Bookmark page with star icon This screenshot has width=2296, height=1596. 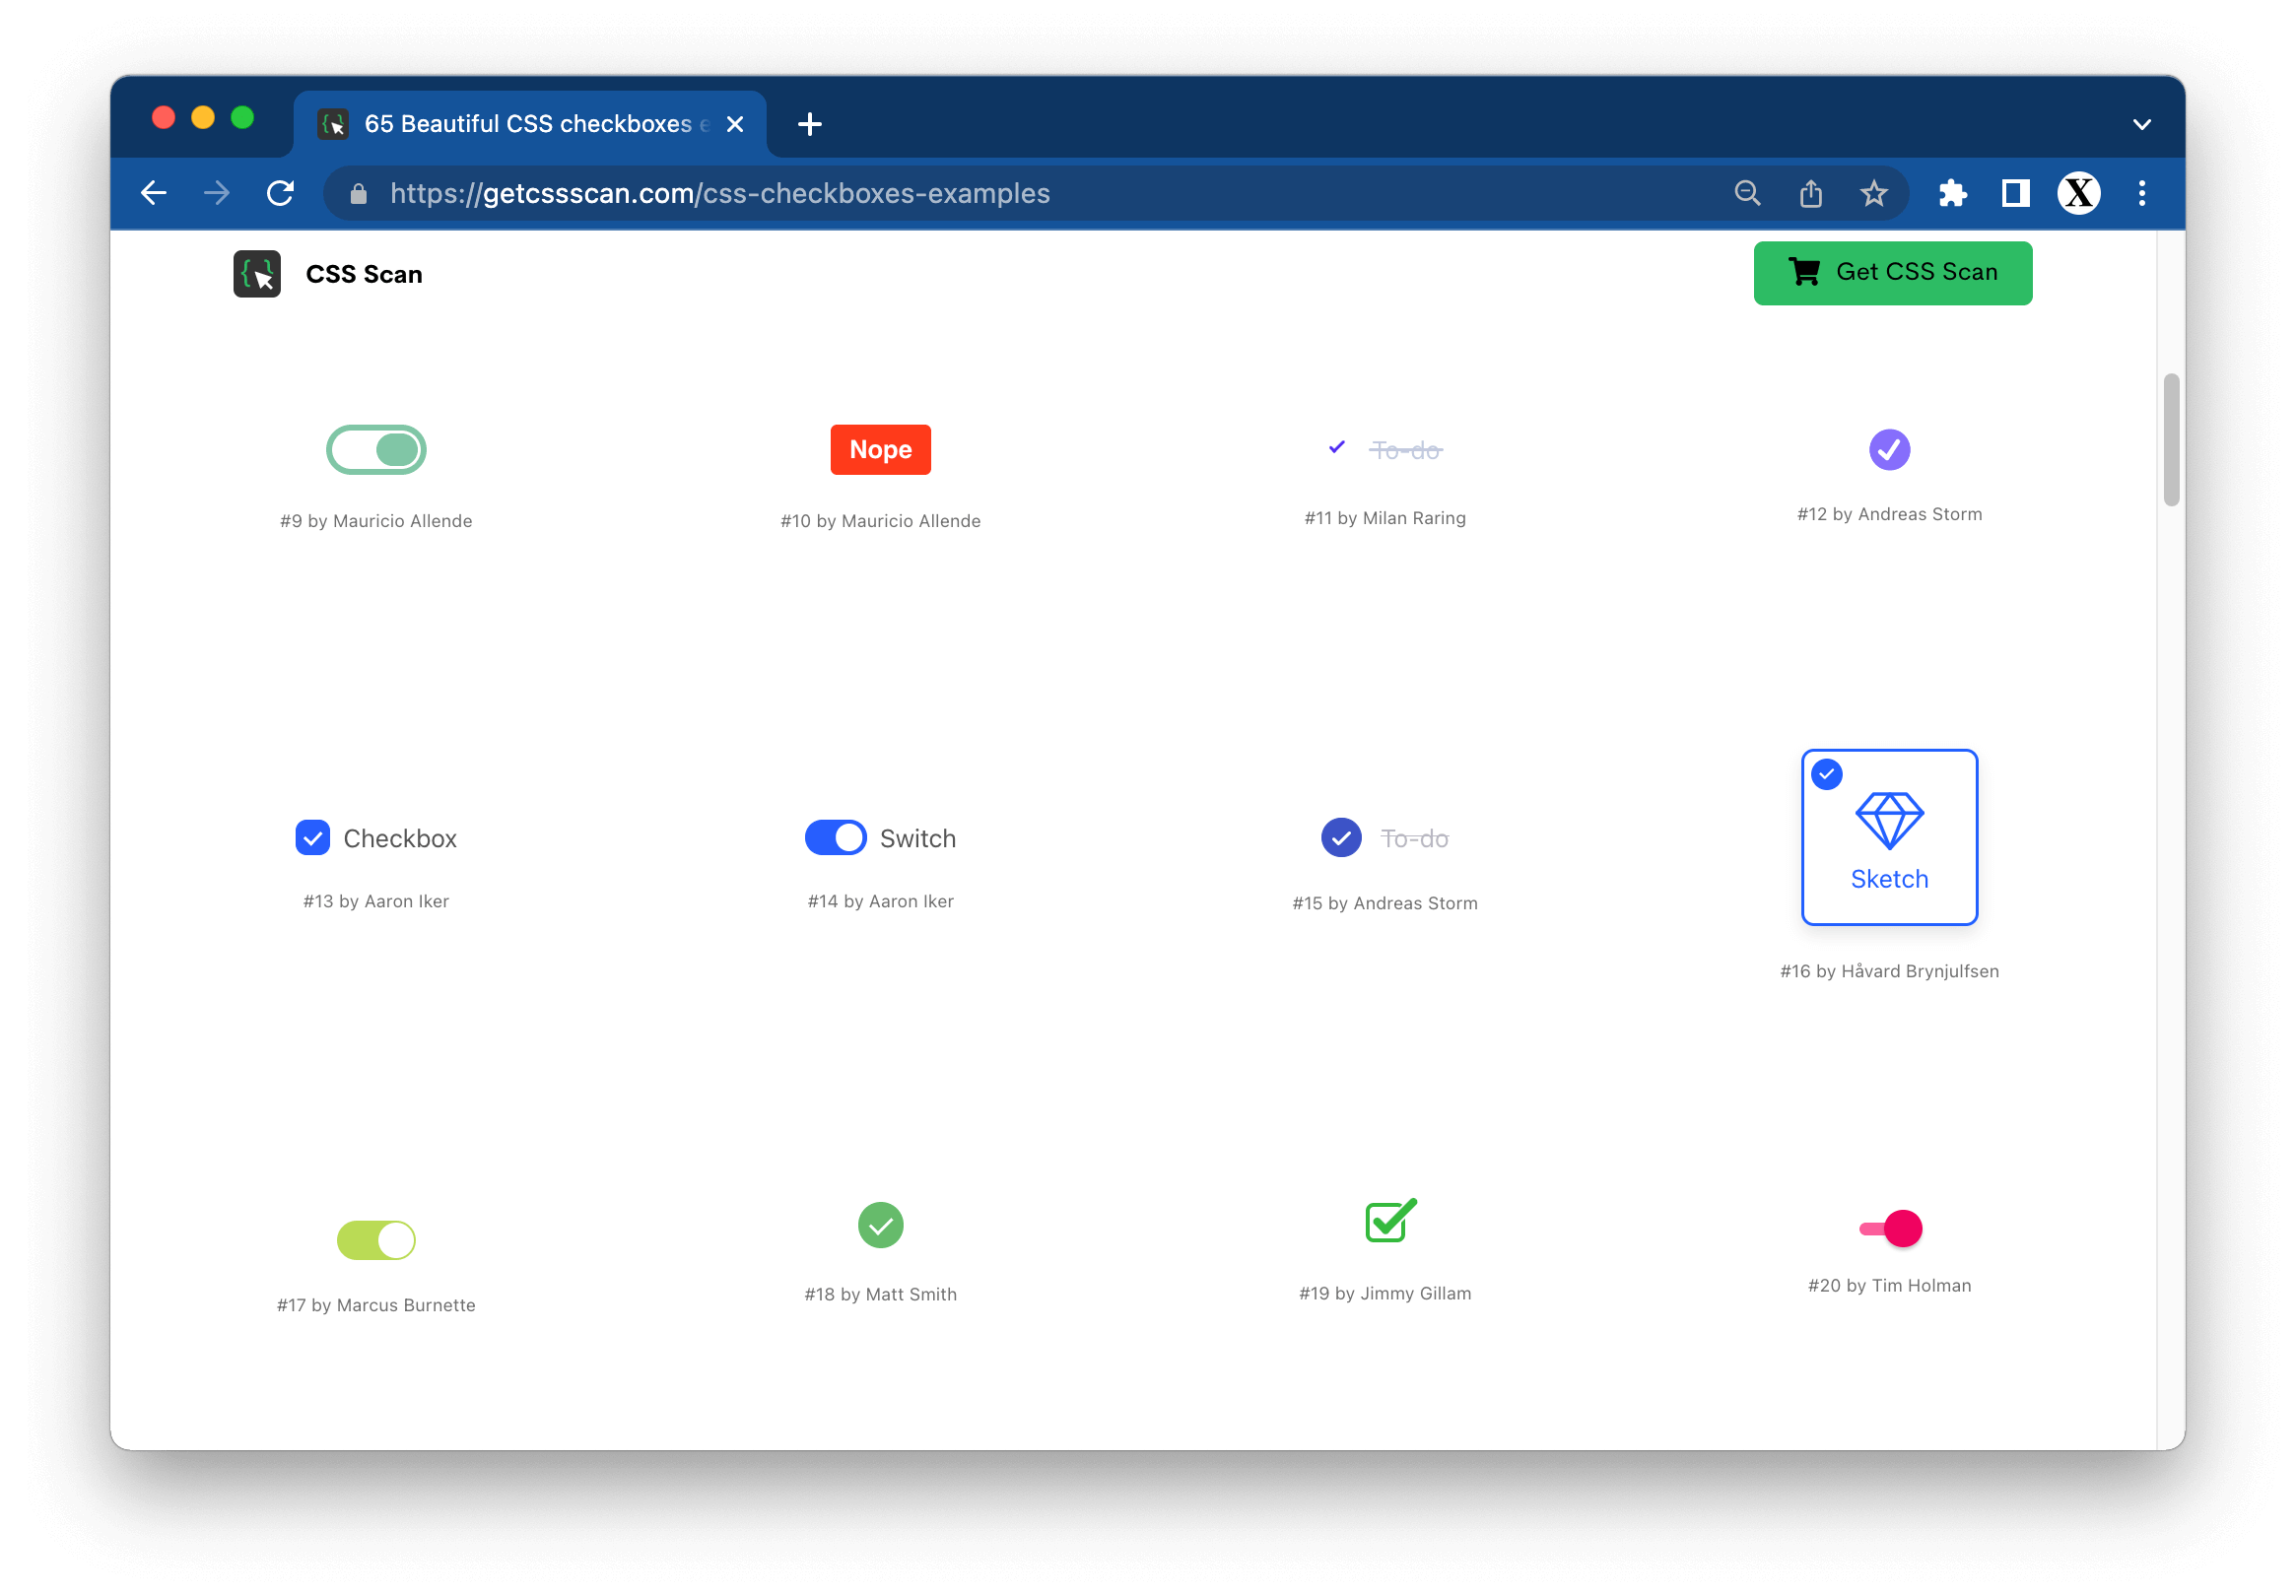click(x=1874, y=193)
